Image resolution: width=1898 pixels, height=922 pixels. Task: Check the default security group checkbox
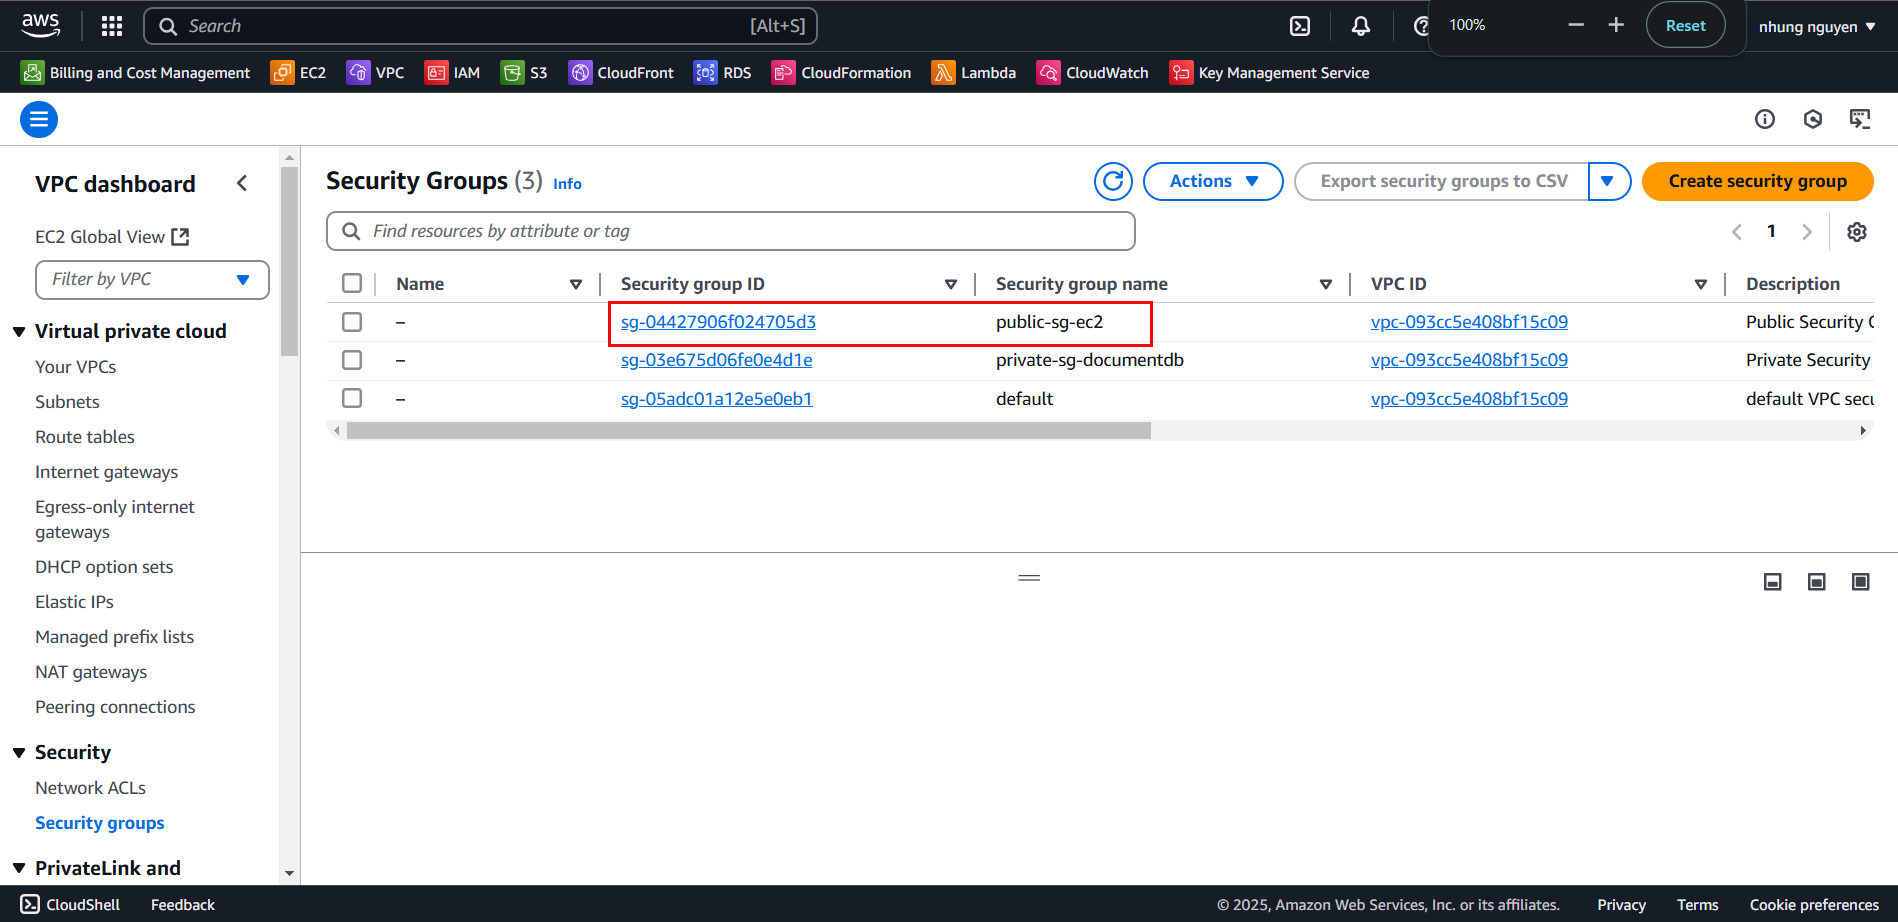tap(352, 398)
